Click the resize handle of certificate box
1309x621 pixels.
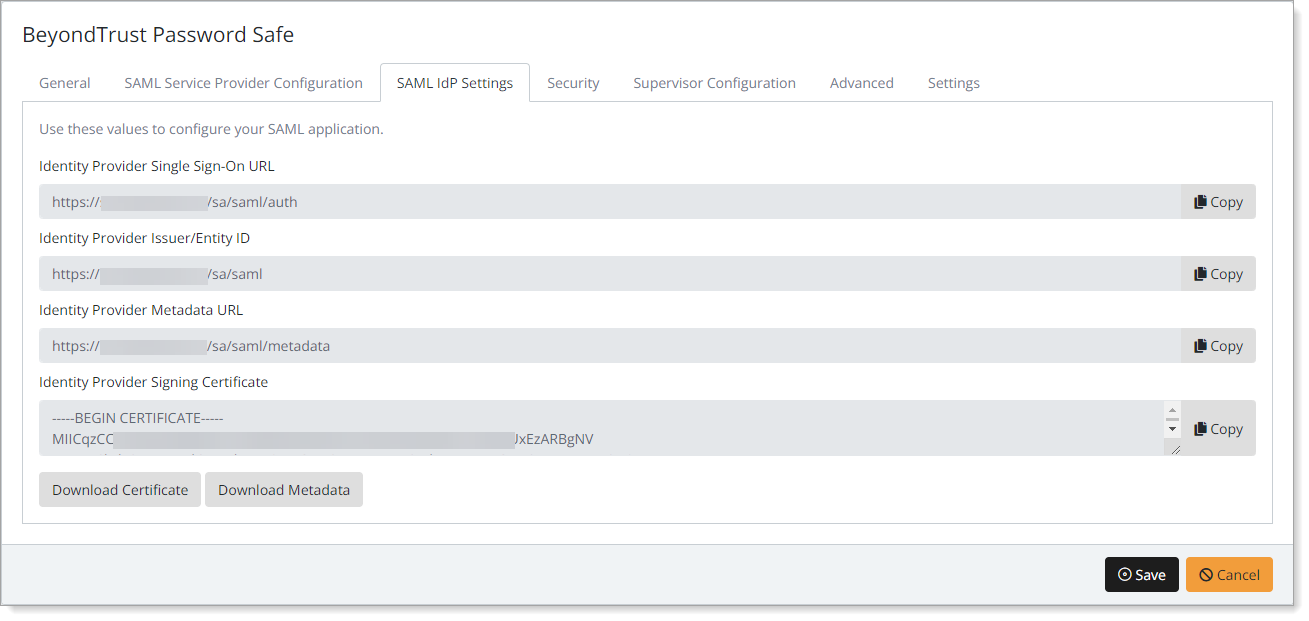tap(1174, 450)
